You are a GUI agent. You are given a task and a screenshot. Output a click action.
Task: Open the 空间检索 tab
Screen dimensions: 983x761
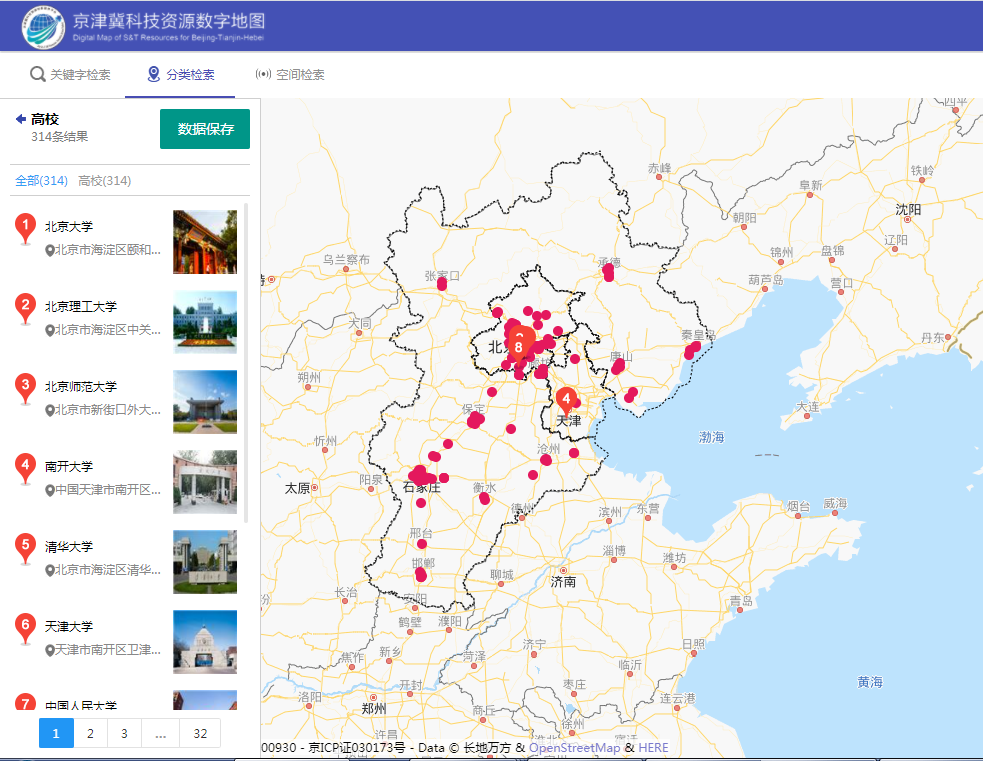point(290,75)
